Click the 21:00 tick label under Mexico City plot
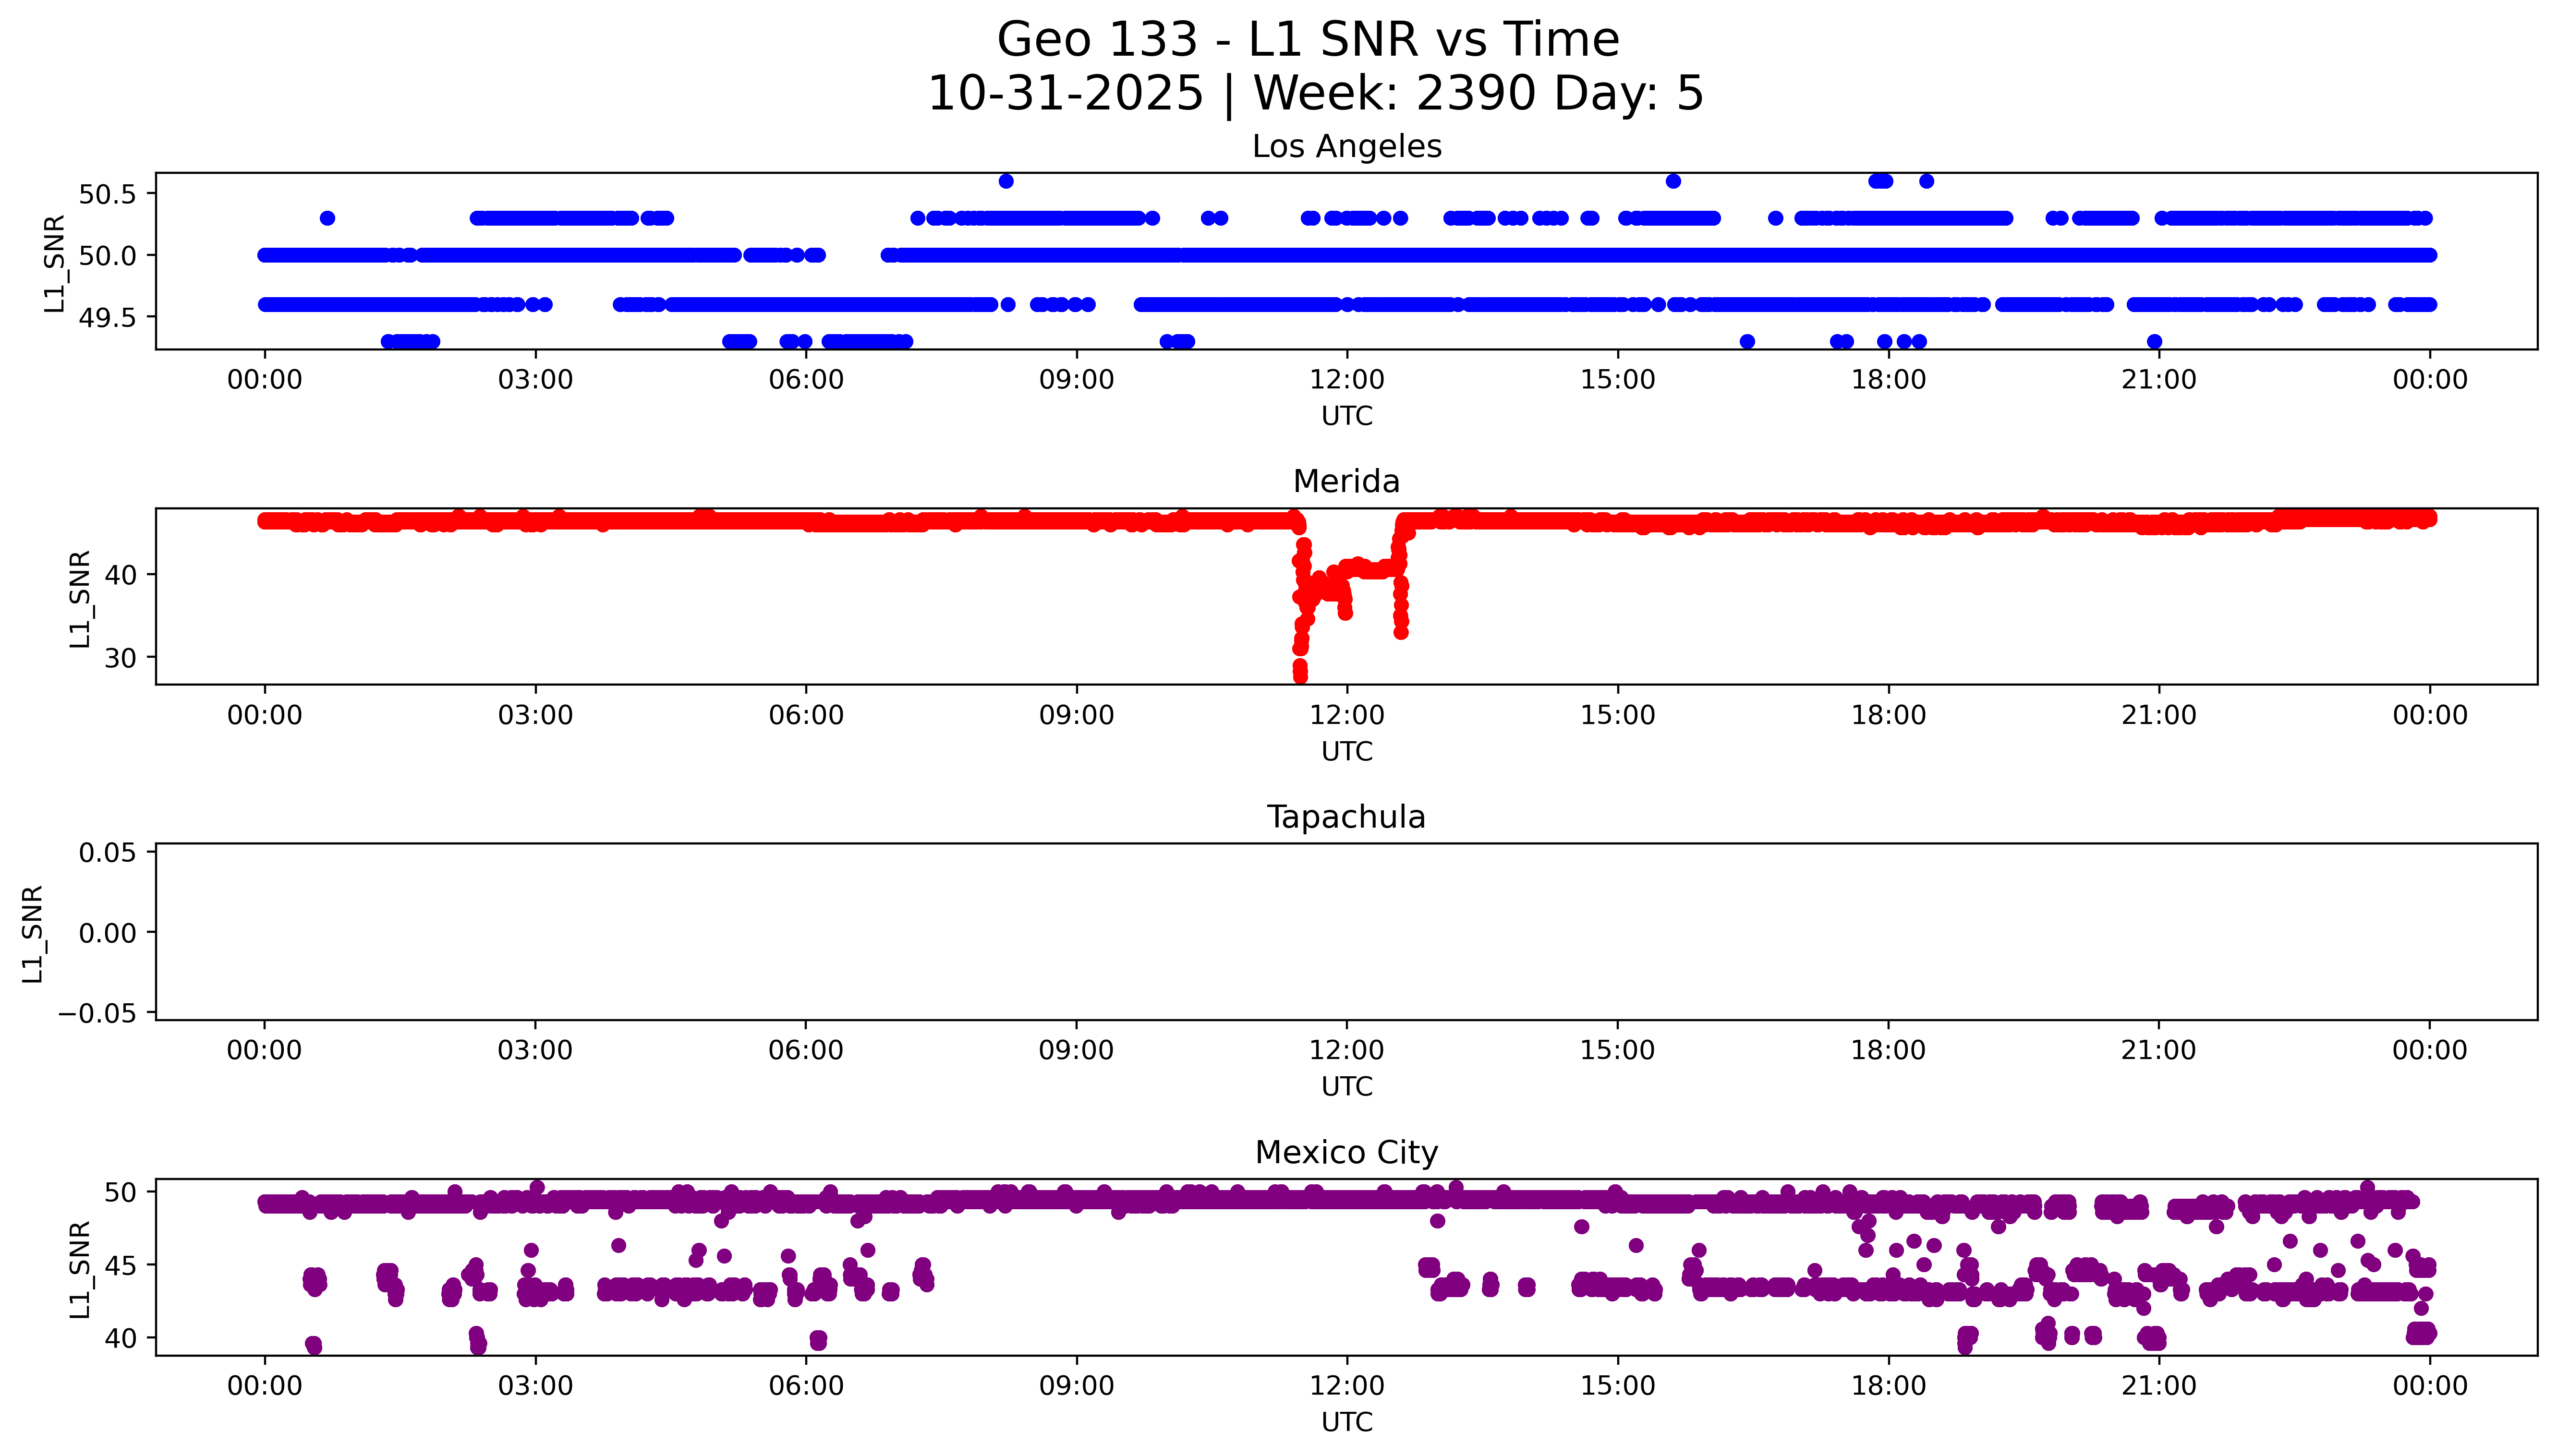The width and height of the screenshot is (2557, 1456). coord(2158,1386)
